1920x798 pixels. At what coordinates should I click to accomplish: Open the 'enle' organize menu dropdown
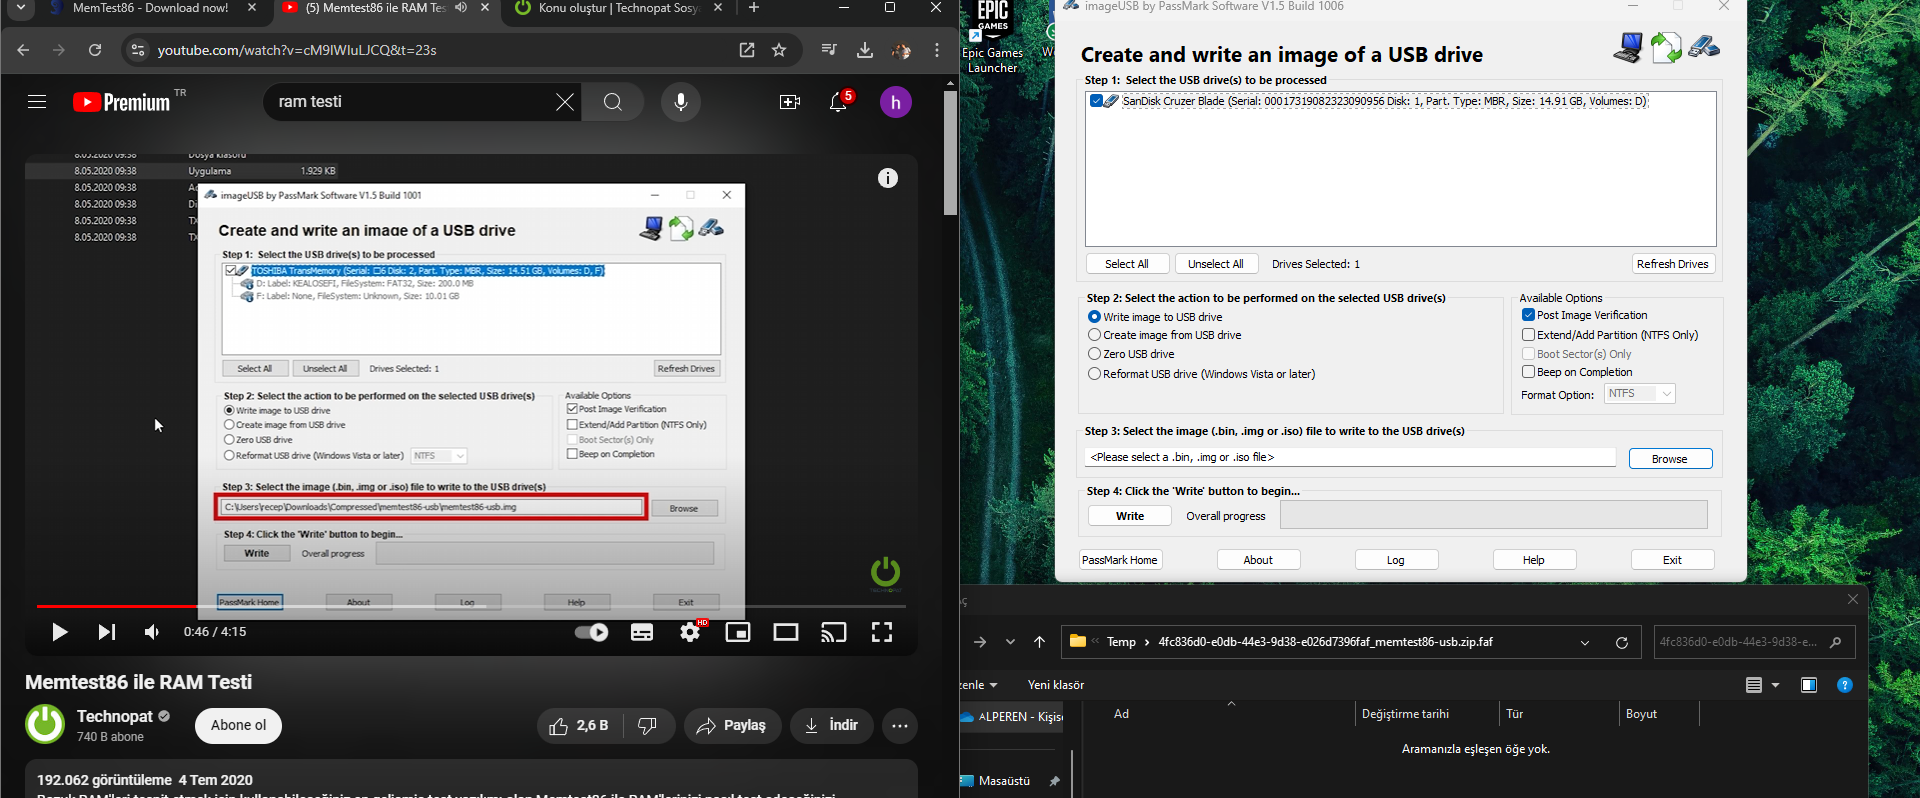[980, 685]
